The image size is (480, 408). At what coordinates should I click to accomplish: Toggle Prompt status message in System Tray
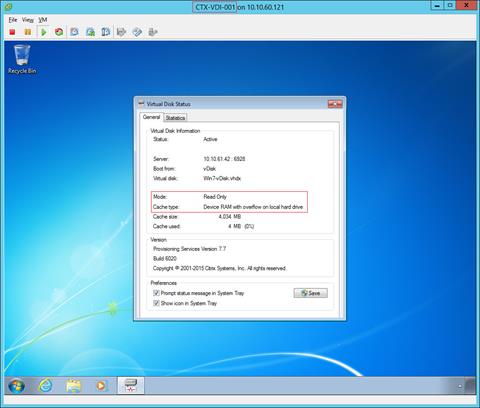pos(156,293)
